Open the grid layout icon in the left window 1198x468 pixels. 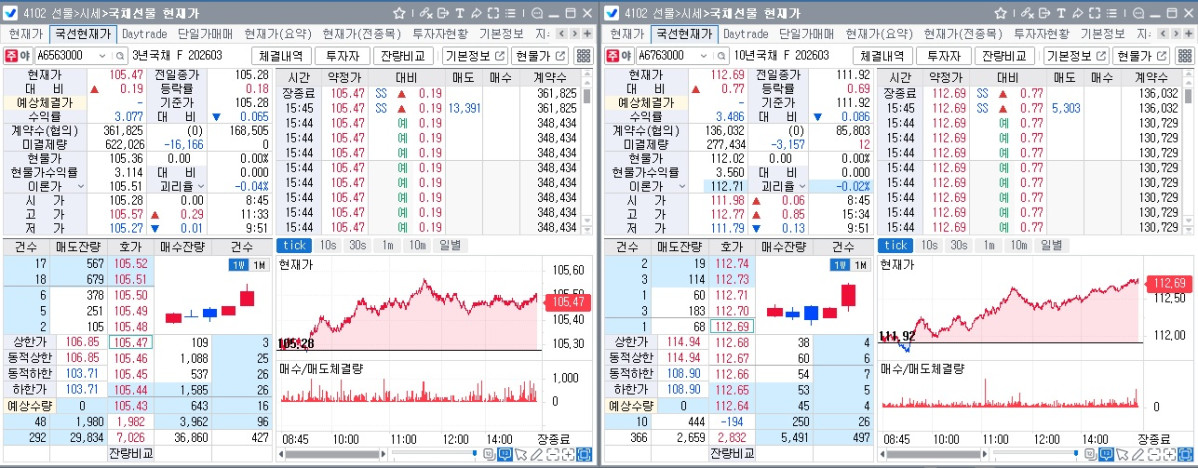[584, 56]
